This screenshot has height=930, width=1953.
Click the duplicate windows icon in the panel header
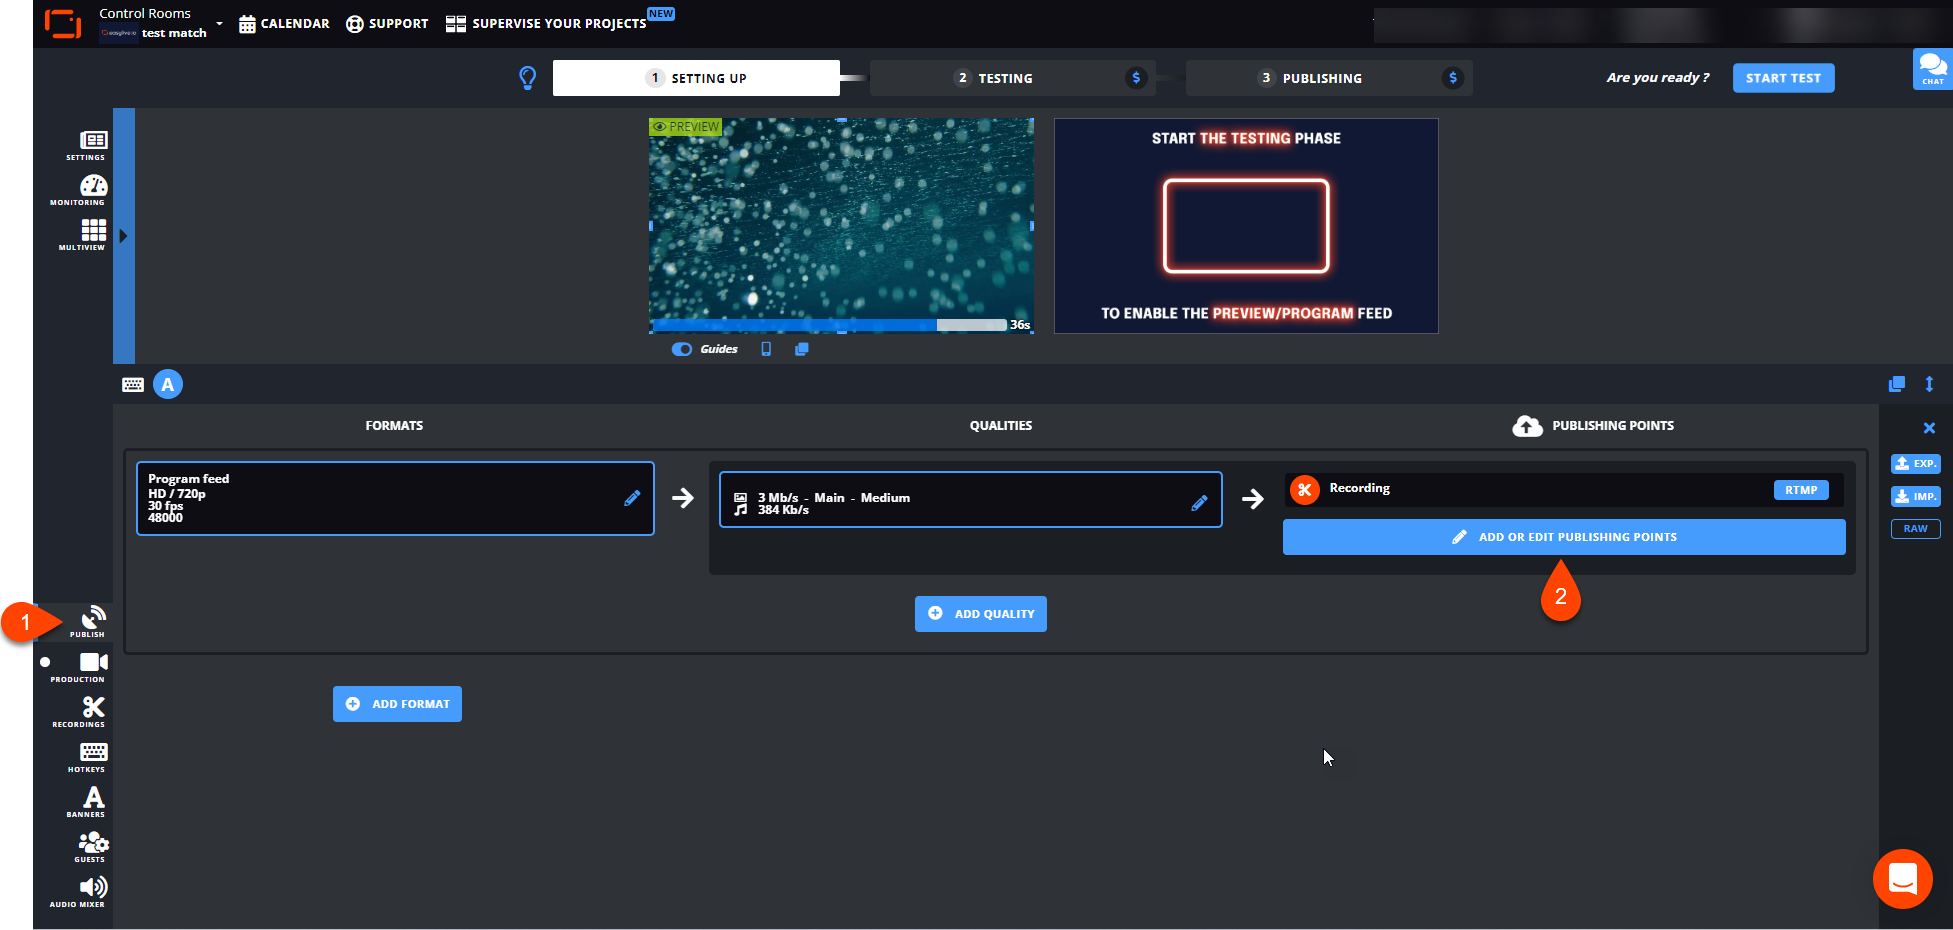pos(1896,384)
